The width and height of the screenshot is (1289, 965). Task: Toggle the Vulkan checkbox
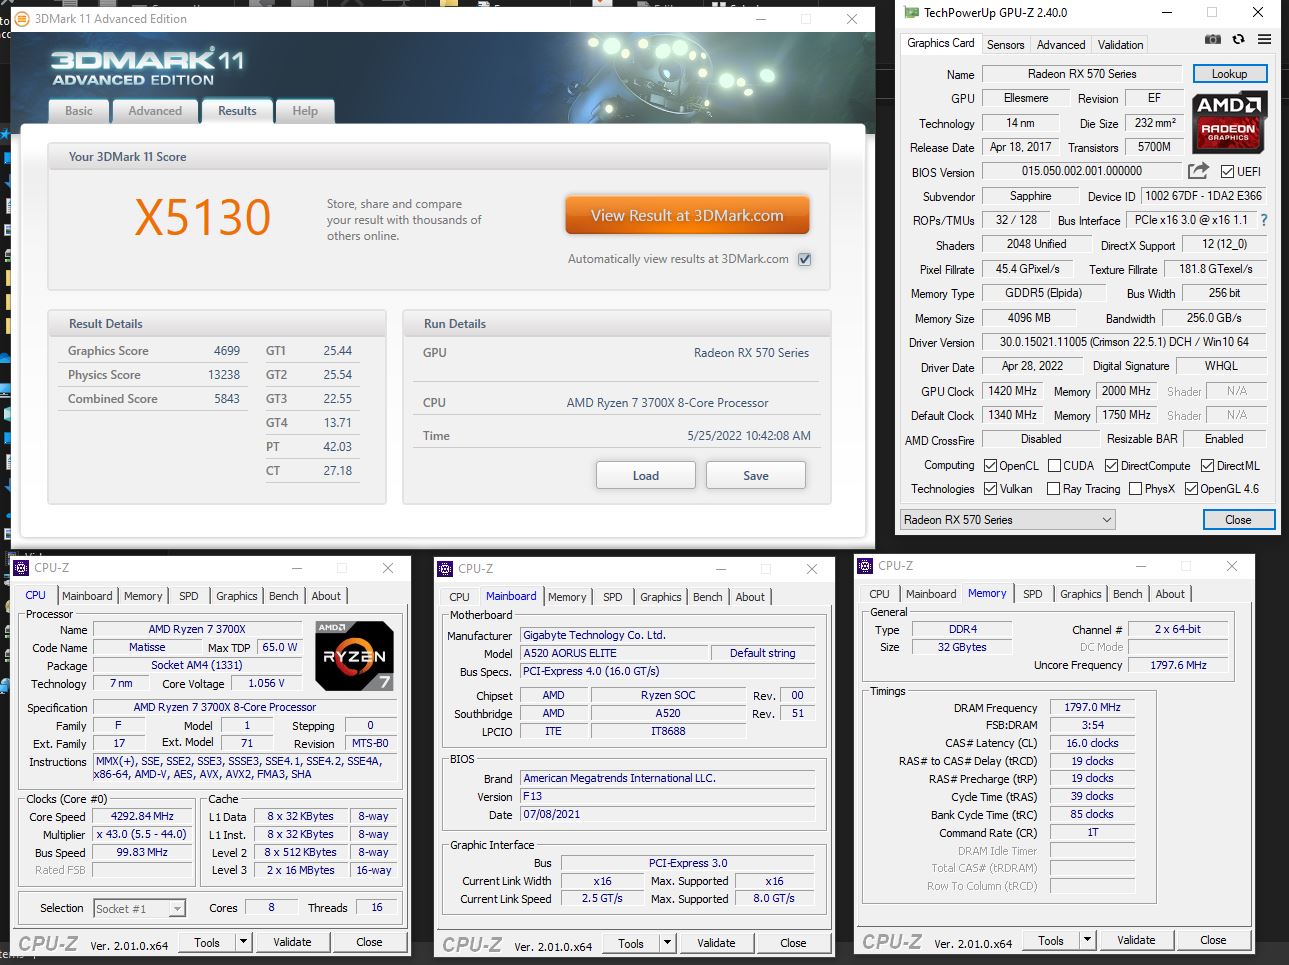coord(990,489)
